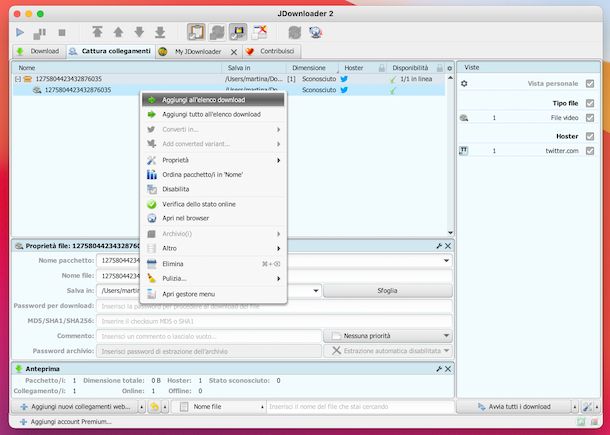Viewport: 610px width, 435px height.
Task: Open arrow next to Avvia tutti i download
Action: 575,407
